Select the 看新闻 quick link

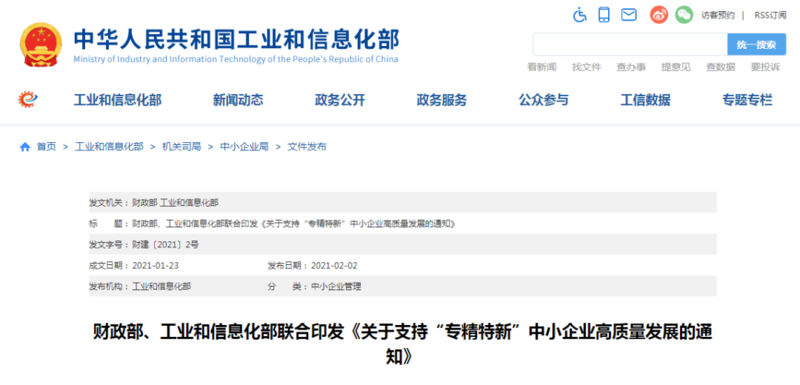point(541,67)
